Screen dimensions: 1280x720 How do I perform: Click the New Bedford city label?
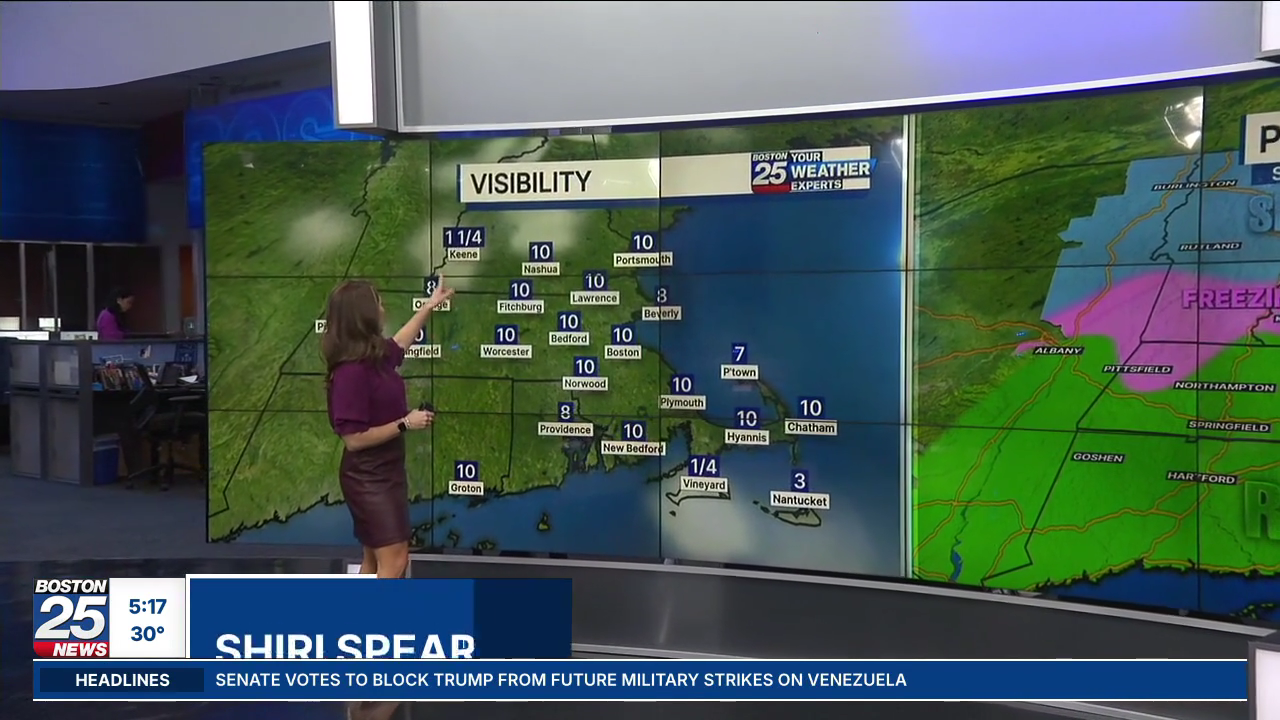pyautogui.click(x=633, y=449)
